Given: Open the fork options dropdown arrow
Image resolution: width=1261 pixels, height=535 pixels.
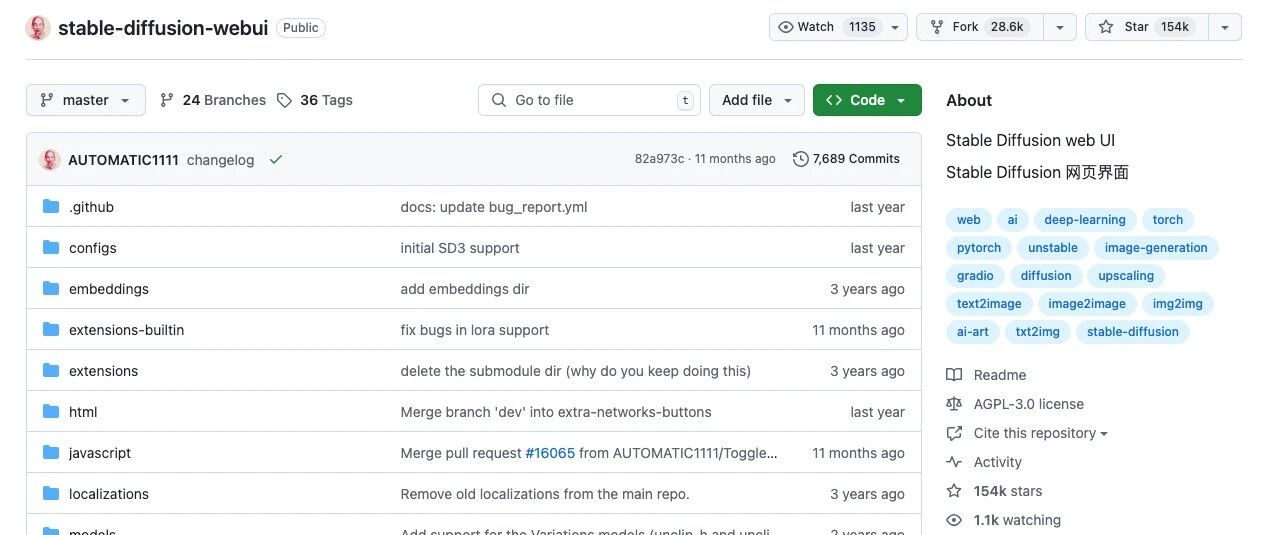Looking at the screenshot, I should pos(1060,27).
